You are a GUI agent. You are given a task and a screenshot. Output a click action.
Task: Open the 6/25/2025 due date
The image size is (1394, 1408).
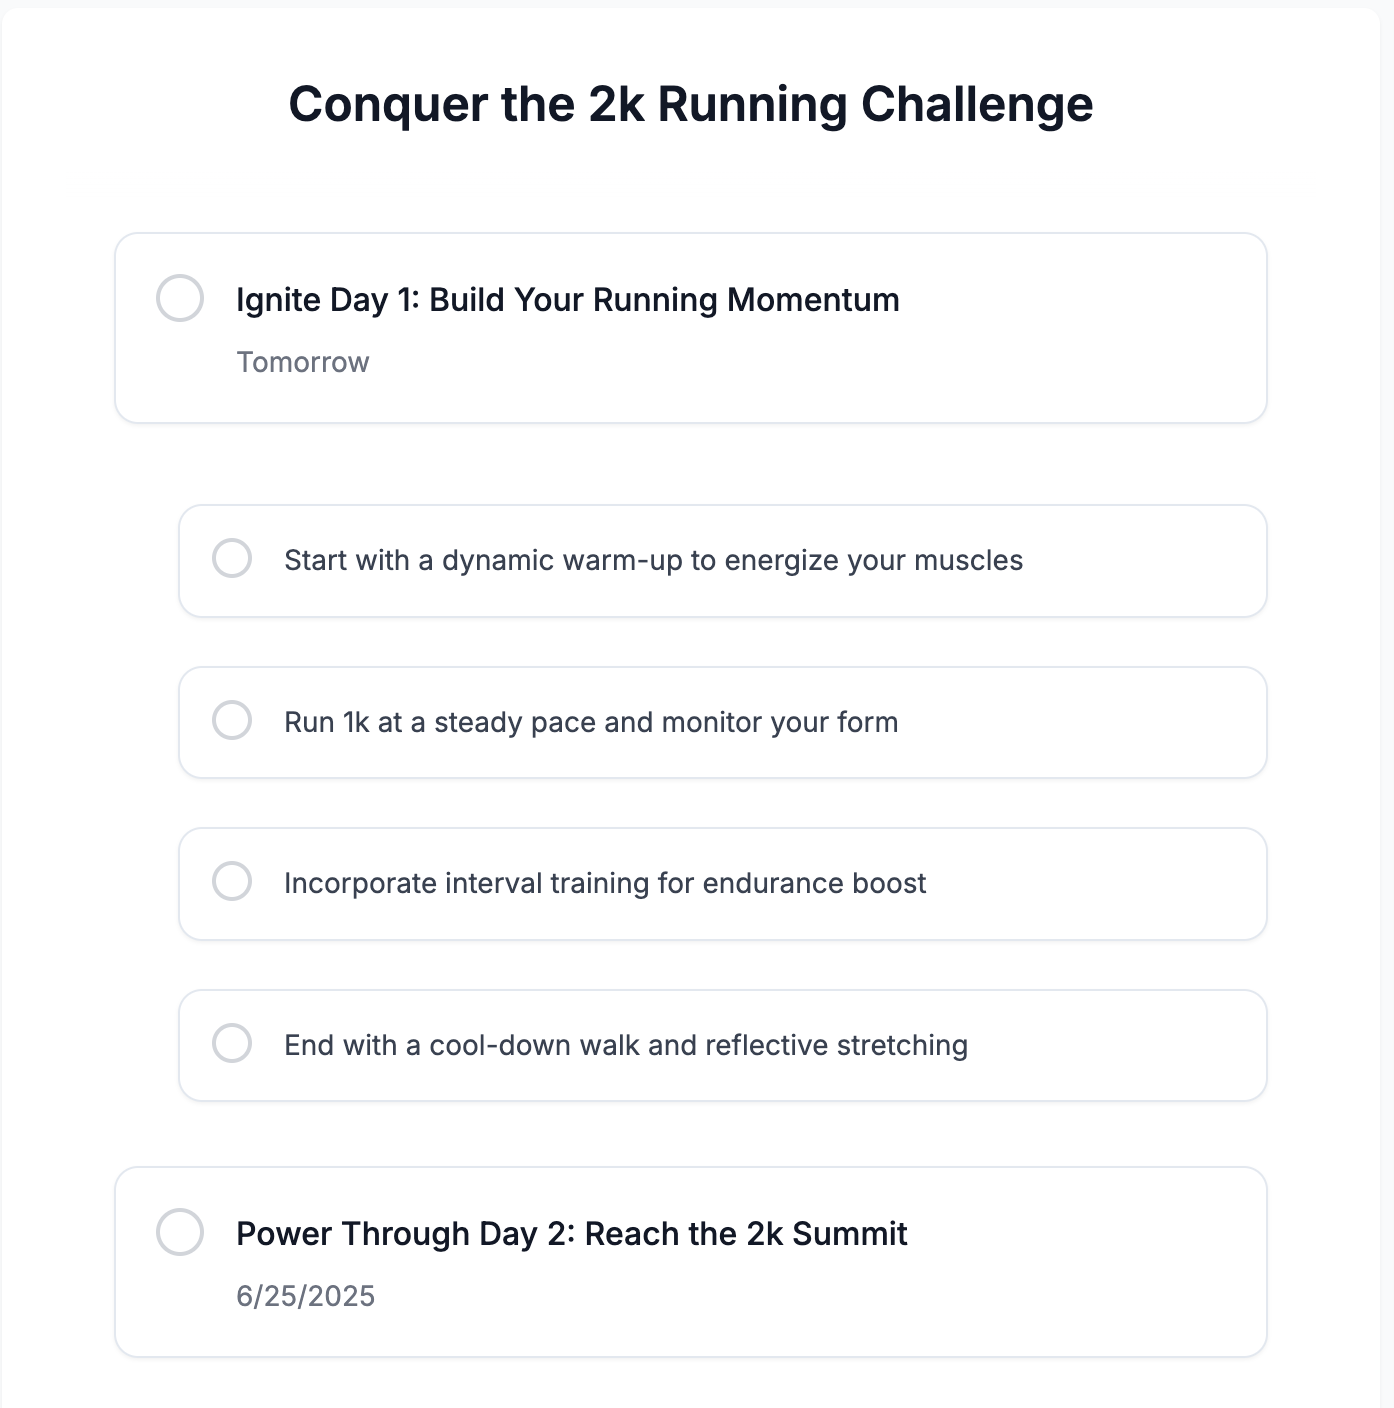coord(306,1296)
